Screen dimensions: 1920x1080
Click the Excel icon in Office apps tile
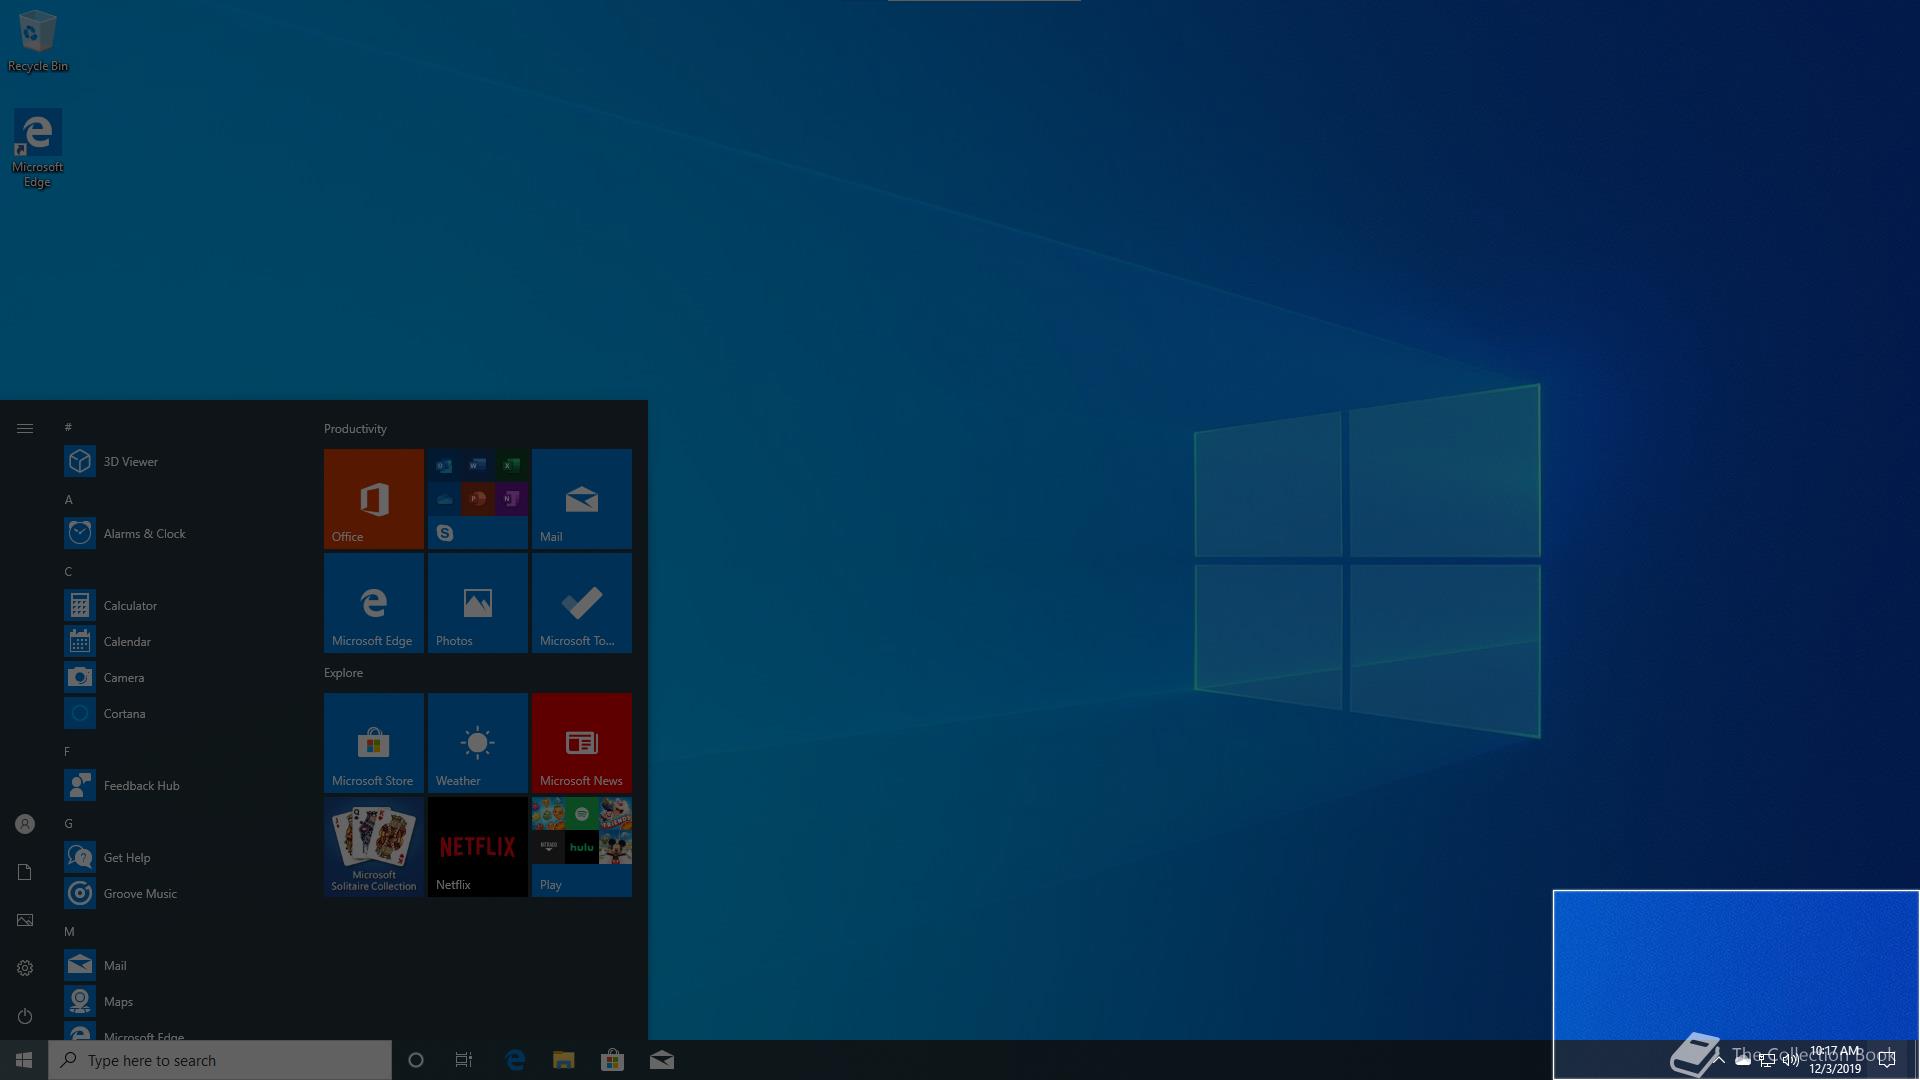tap(511, 465)
